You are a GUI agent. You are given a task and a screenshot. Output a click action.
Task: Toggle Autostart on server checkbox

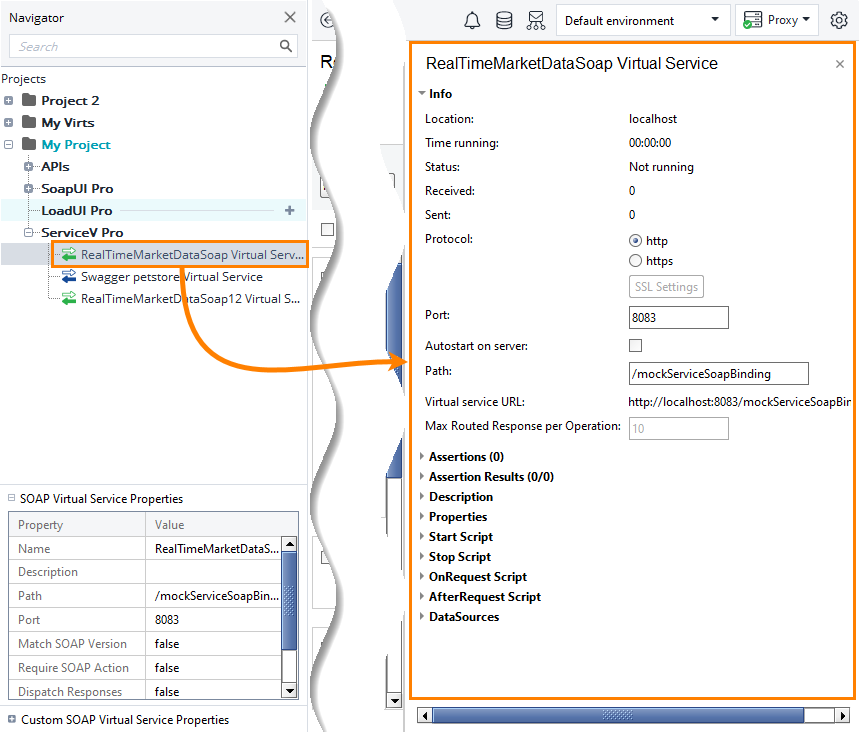point(635,345)
